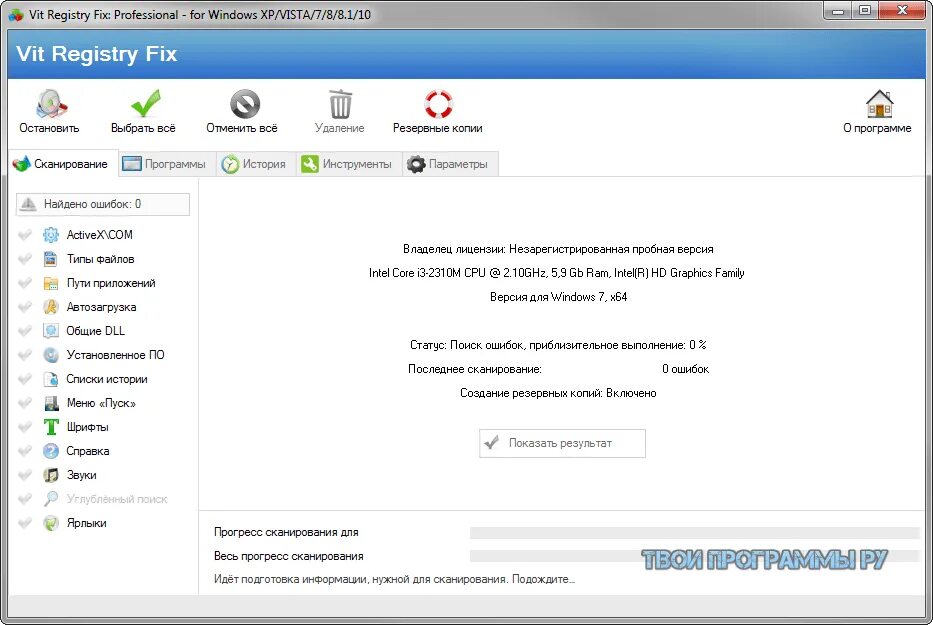The image size is (933, 625).
Task: Open Резервные копии lifebuoy icon
Action: 439,104
